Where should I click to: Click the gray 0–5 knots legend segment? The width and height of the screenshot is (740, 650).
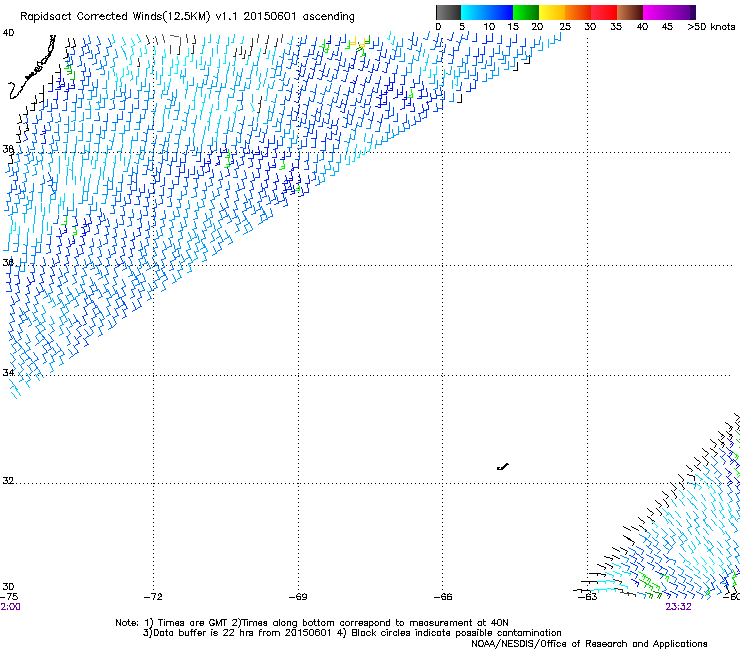448,12
